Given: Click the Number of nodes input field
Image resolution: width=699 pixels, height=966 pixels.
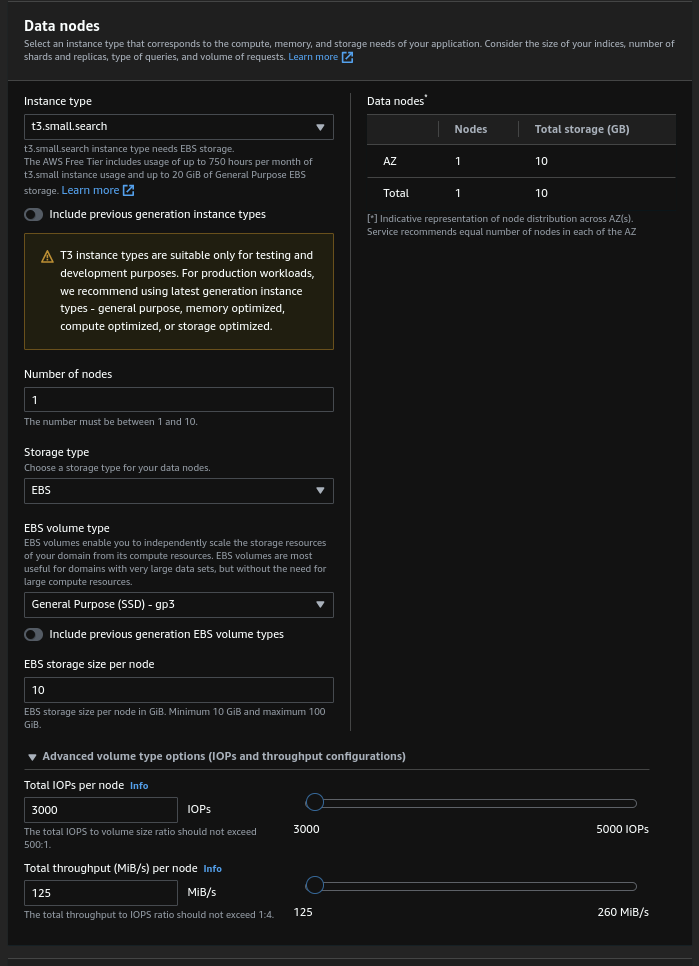Looking at the screenshot, I should pos(178,400).
